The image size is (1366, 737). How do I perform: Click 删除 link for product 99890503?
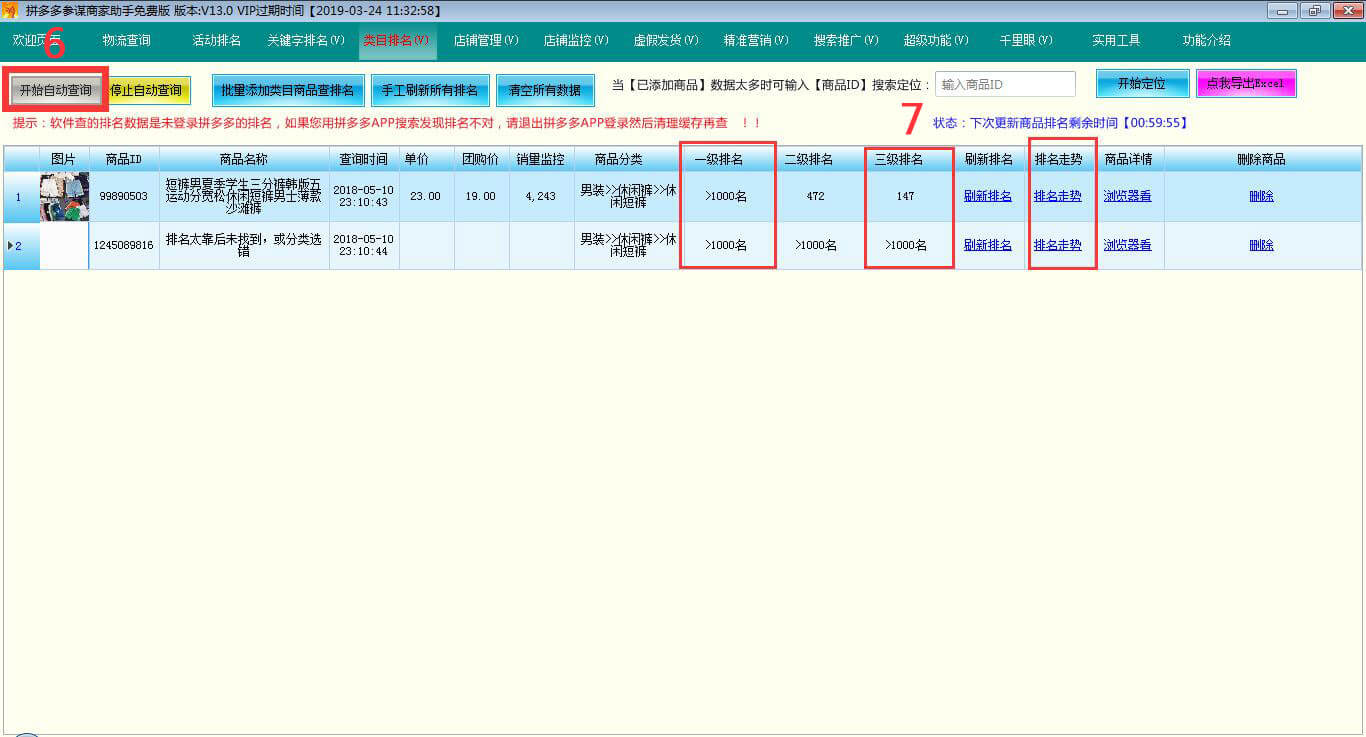[x=1262, y=196]
